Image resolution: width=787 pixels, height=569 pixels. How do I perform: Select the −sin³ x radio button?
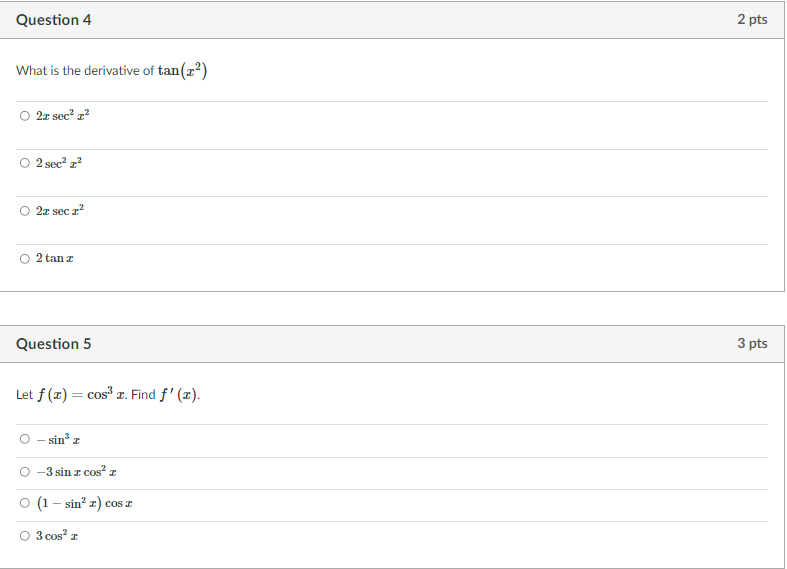(25, 439)
